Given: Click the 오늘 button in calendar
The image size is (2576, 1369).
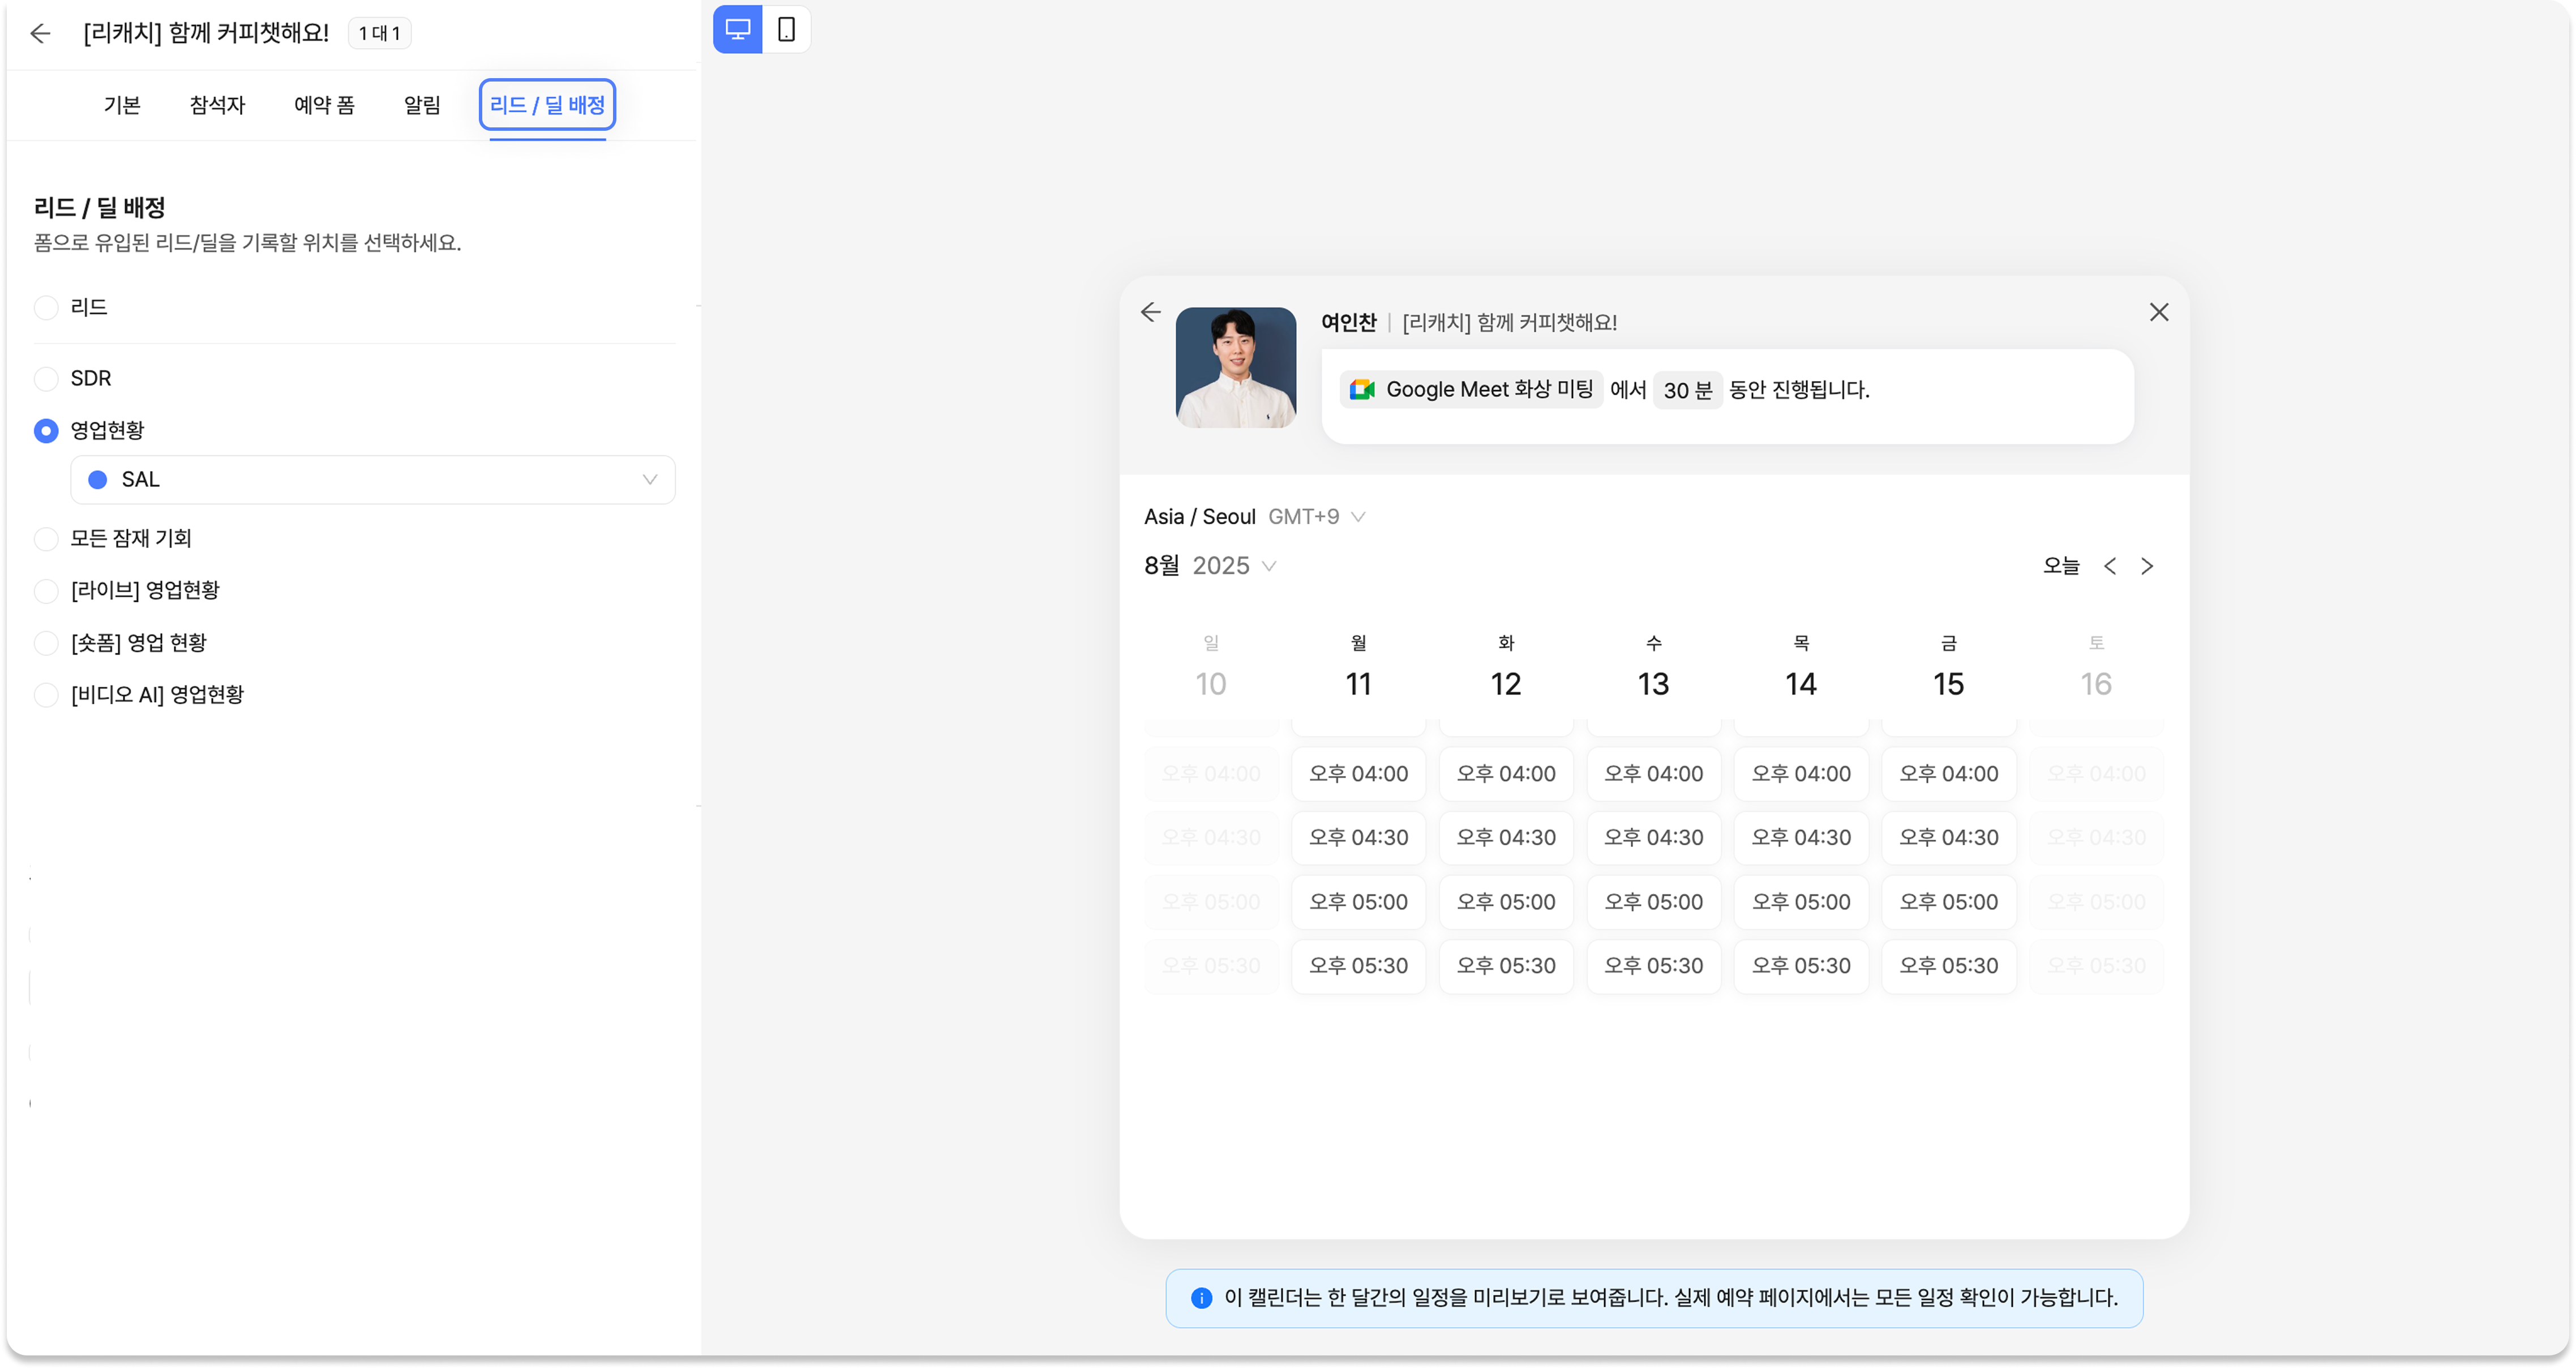Looking at the screenshot, I should point(2061,566).
